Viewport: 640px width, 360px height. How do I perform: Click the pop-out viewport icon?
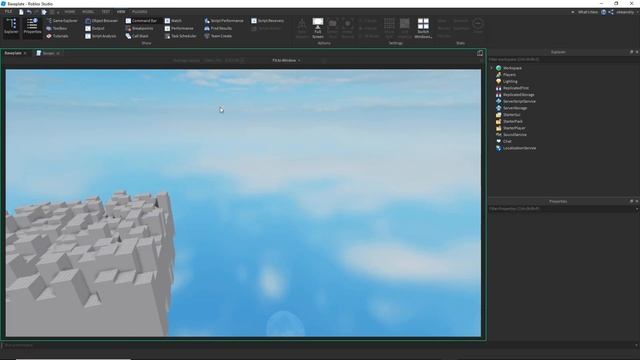(480, 53)
